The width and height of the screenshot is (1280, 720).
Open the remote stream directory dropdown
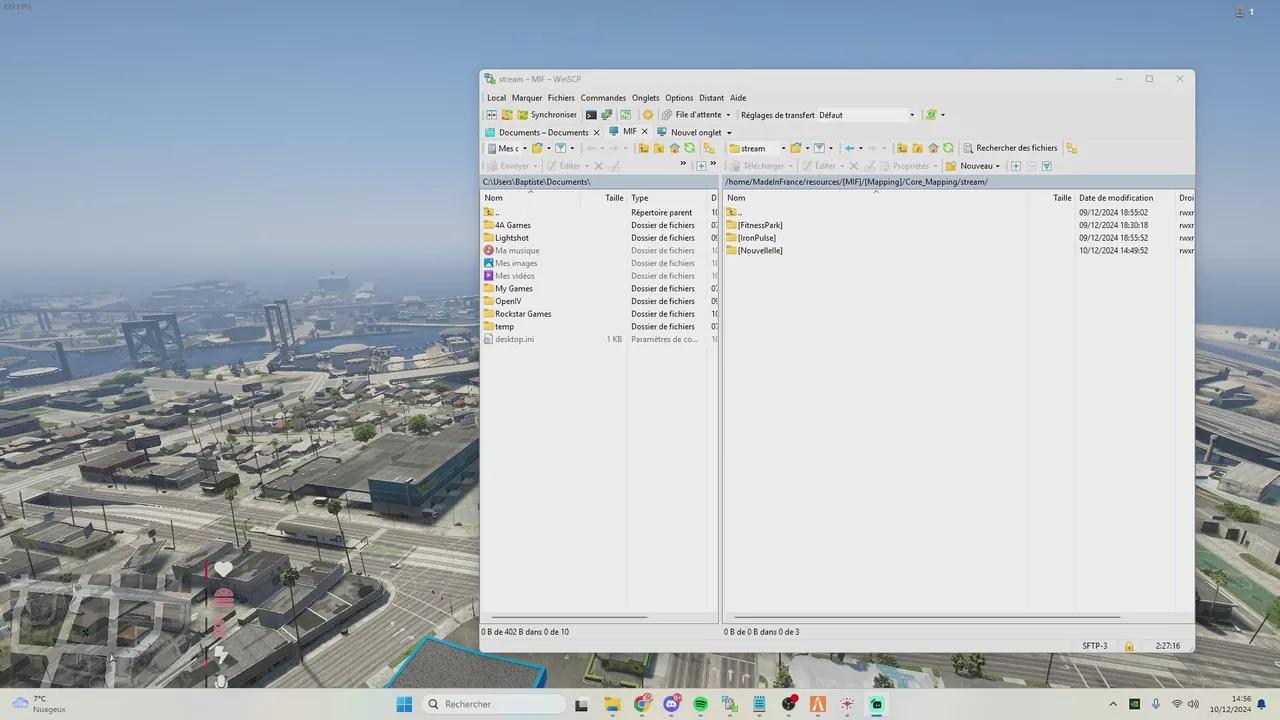click(x=757, y=148)
